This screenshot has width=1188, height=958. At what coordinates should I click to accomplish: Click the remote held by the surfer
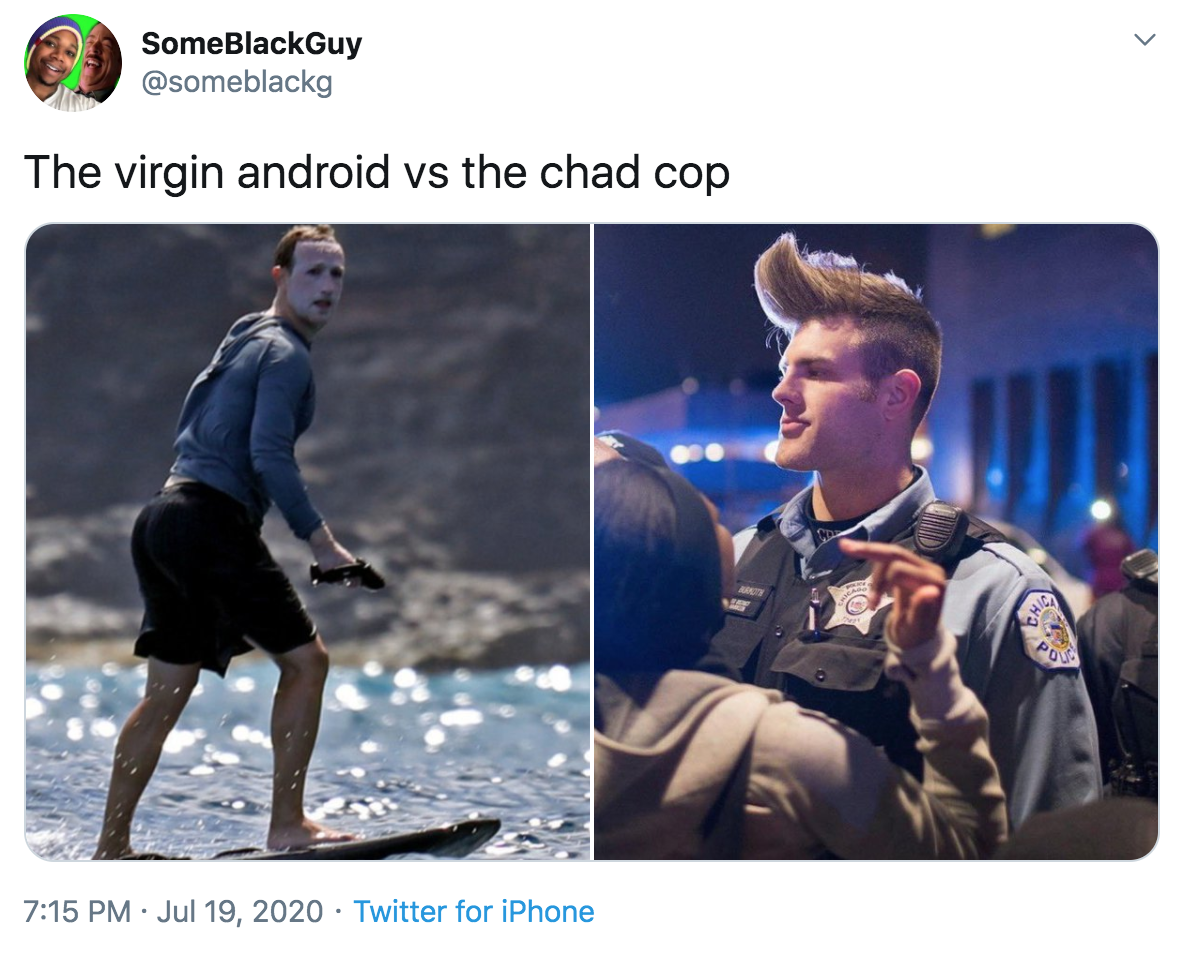(347, 574)
